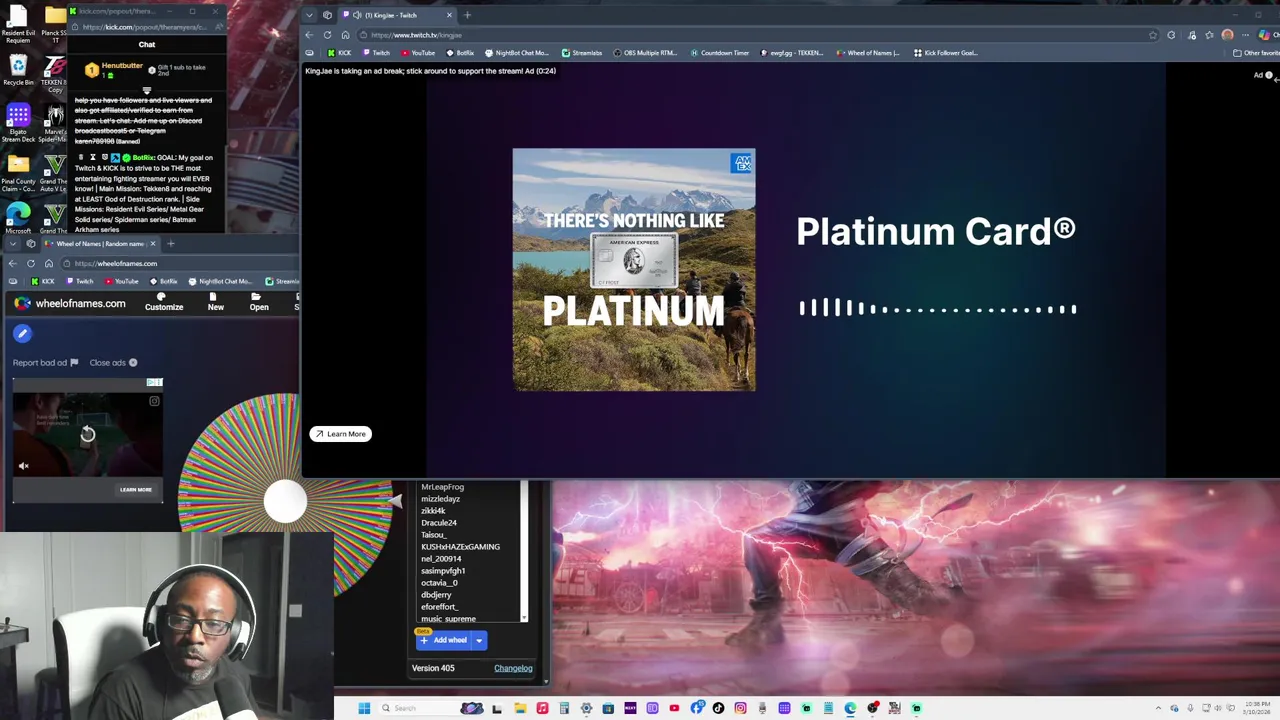Open the Elgato Stream Deck desktop shortcut

pos(18,120)
